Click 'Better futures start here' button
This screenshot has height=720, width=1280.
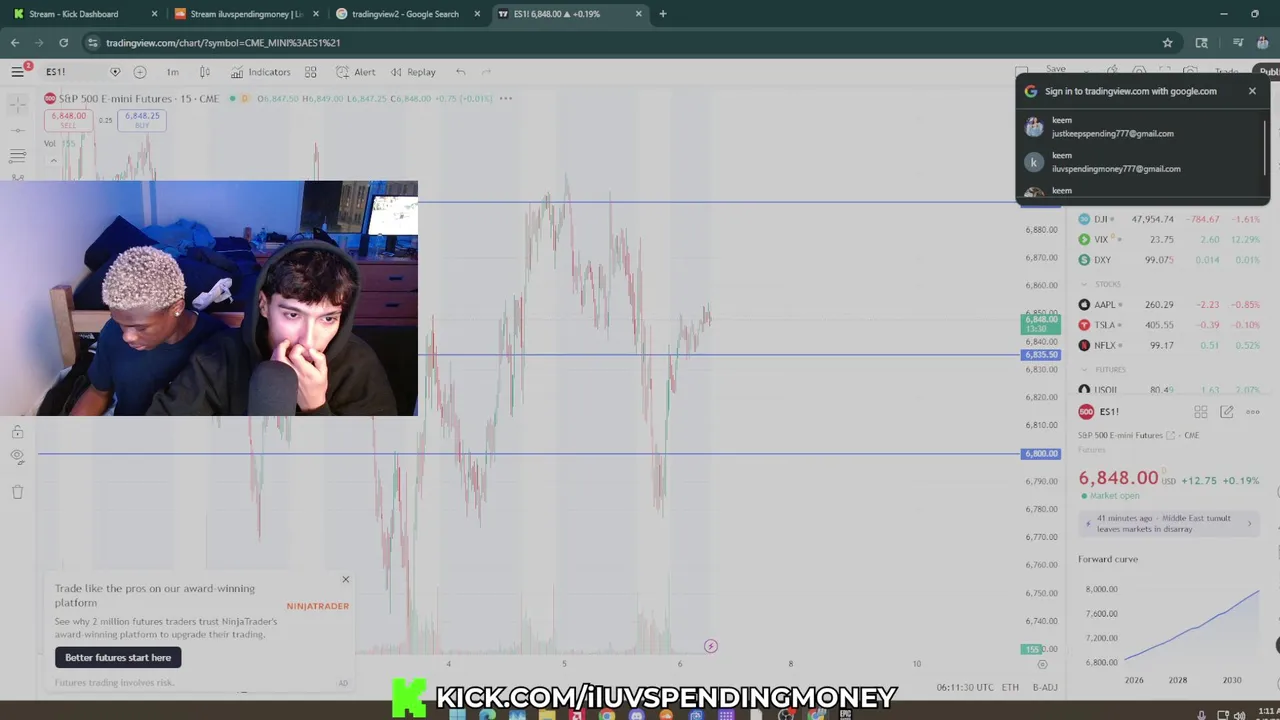tap(118, 657)
